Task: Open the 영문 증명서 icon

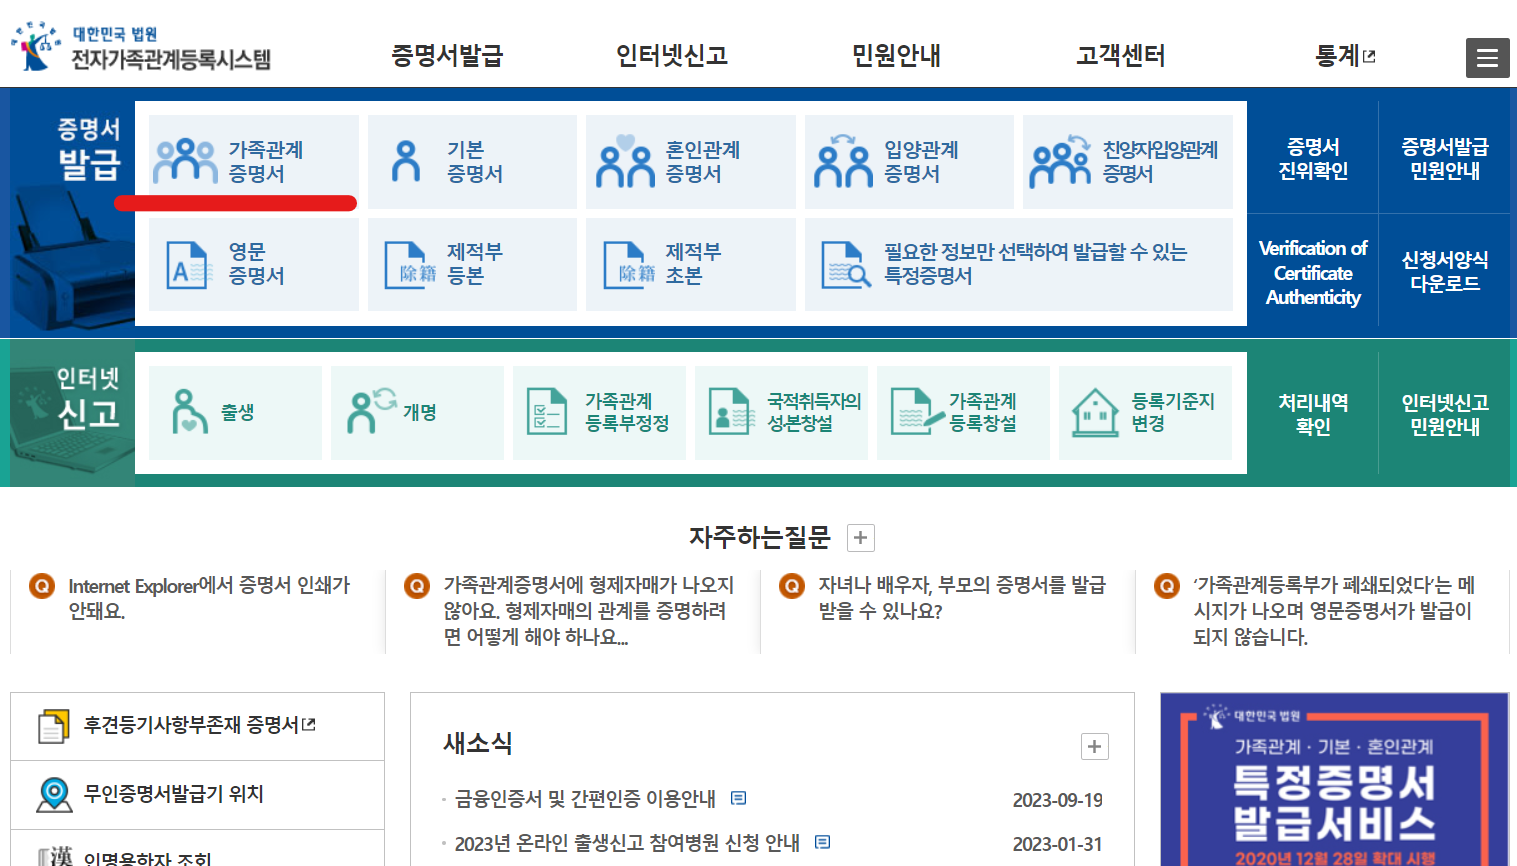Action: (253, 264)
